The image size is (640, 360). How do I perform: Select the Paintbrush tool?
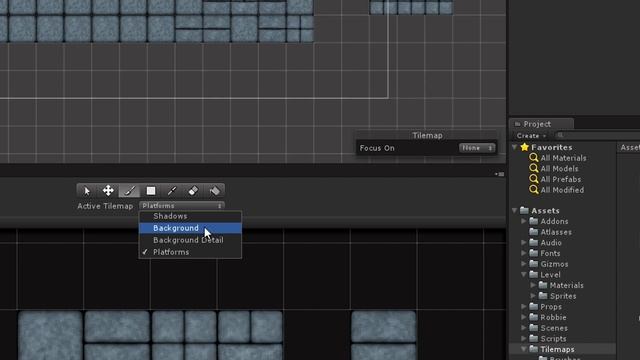[x=129, y=191]
